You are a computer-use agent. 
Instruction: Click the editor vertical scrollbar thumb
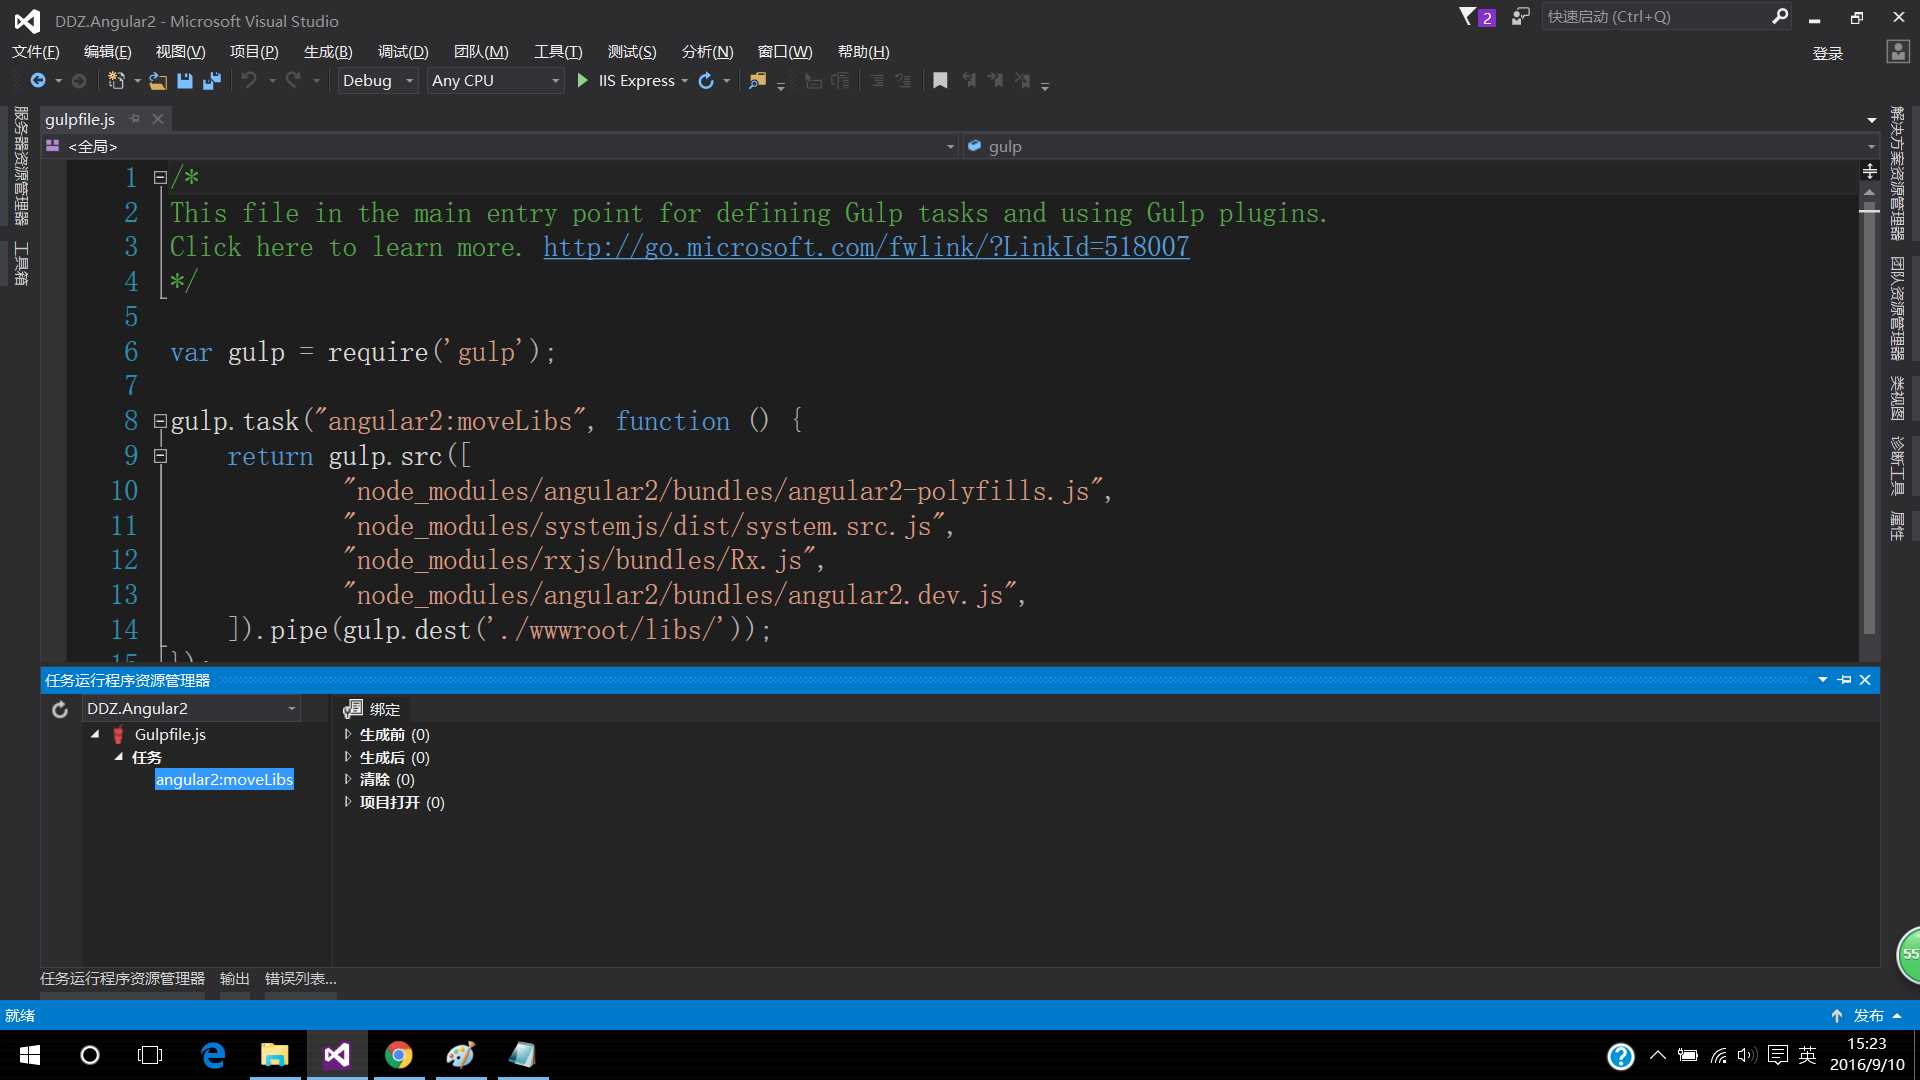(1868, 420)
